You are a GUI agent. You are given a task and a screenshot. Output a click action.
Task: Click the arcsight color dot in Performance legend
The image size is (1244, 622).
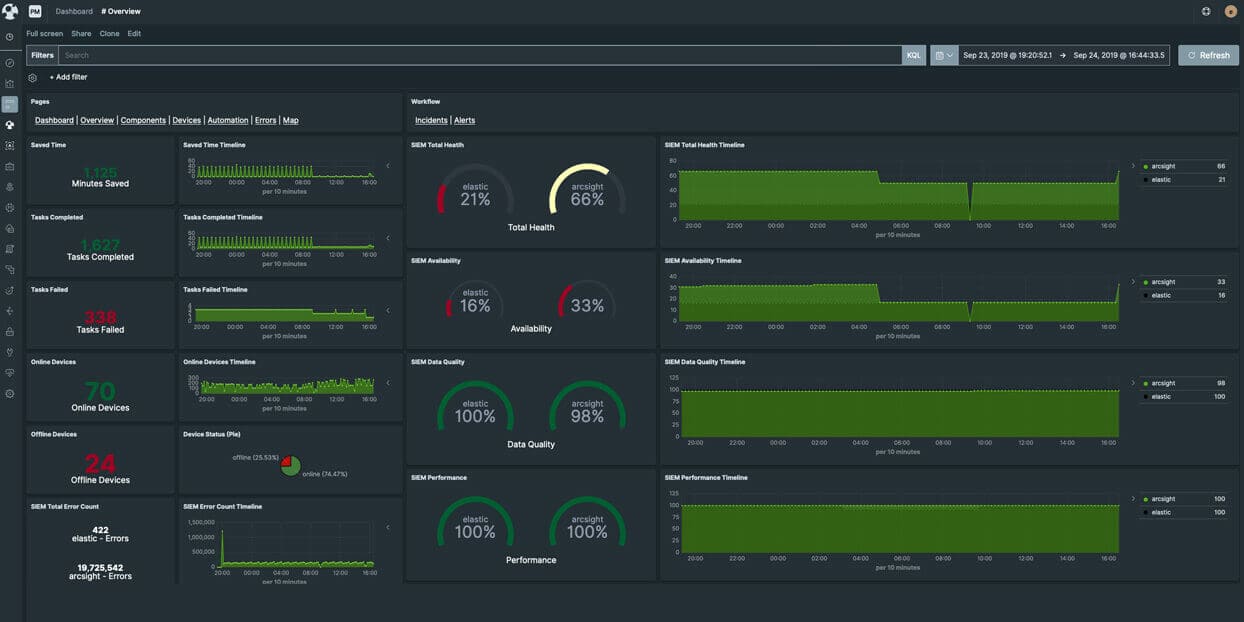point(1145,499)
